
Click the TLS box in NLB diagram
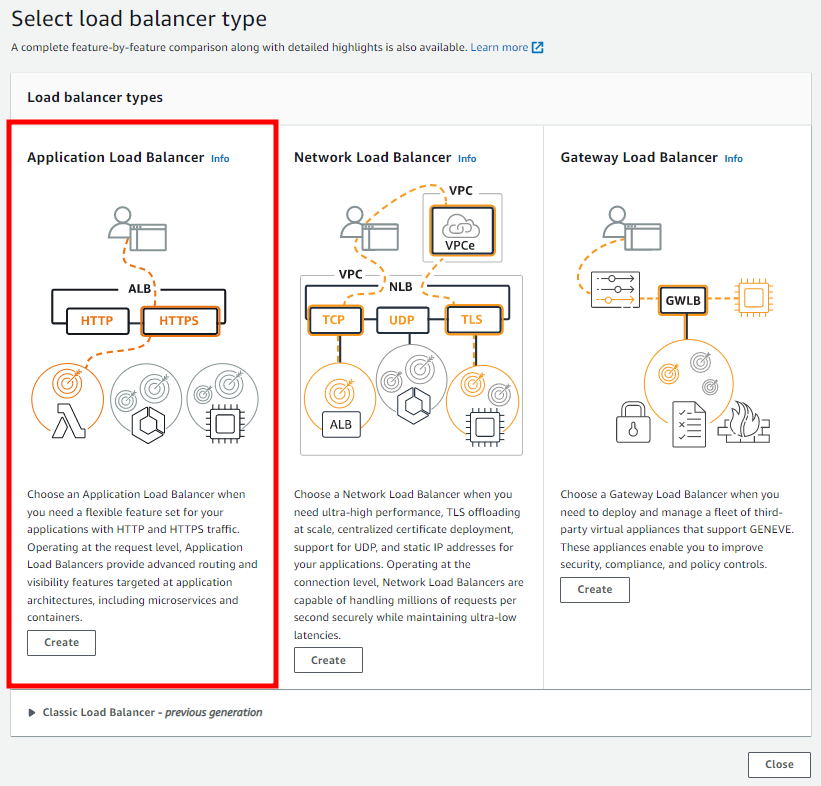473,319
